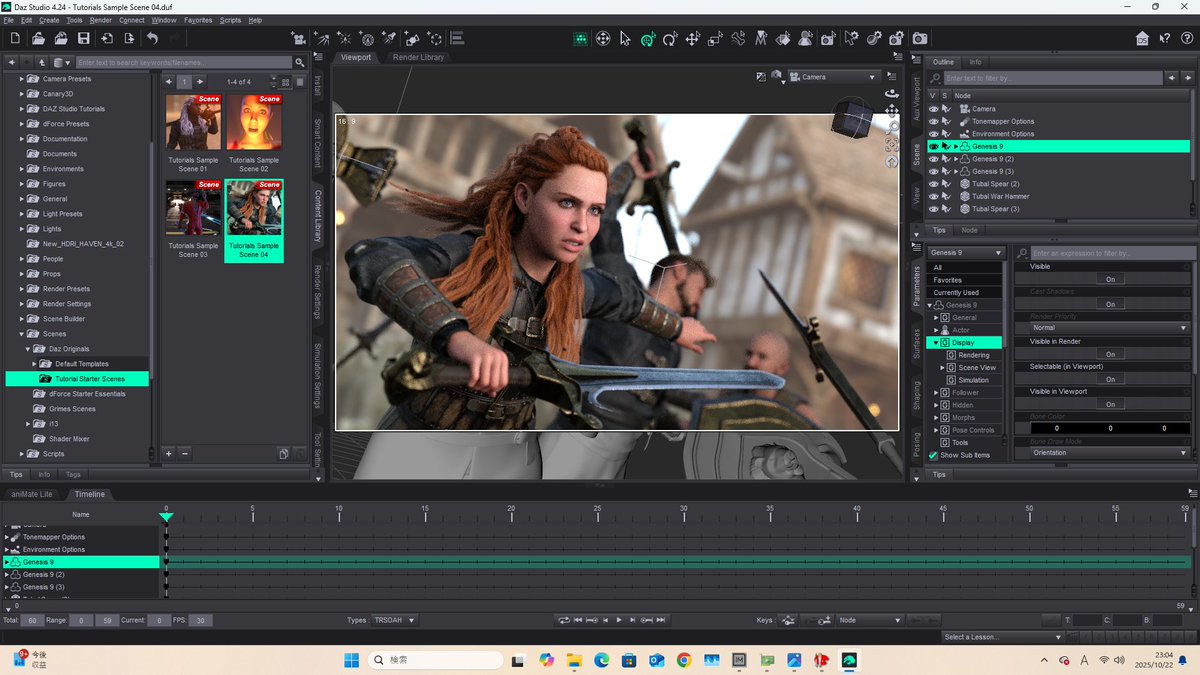Toggle the Visible in Render On switch
This screenshot has width=1200, height=675.
point(1109,354)
